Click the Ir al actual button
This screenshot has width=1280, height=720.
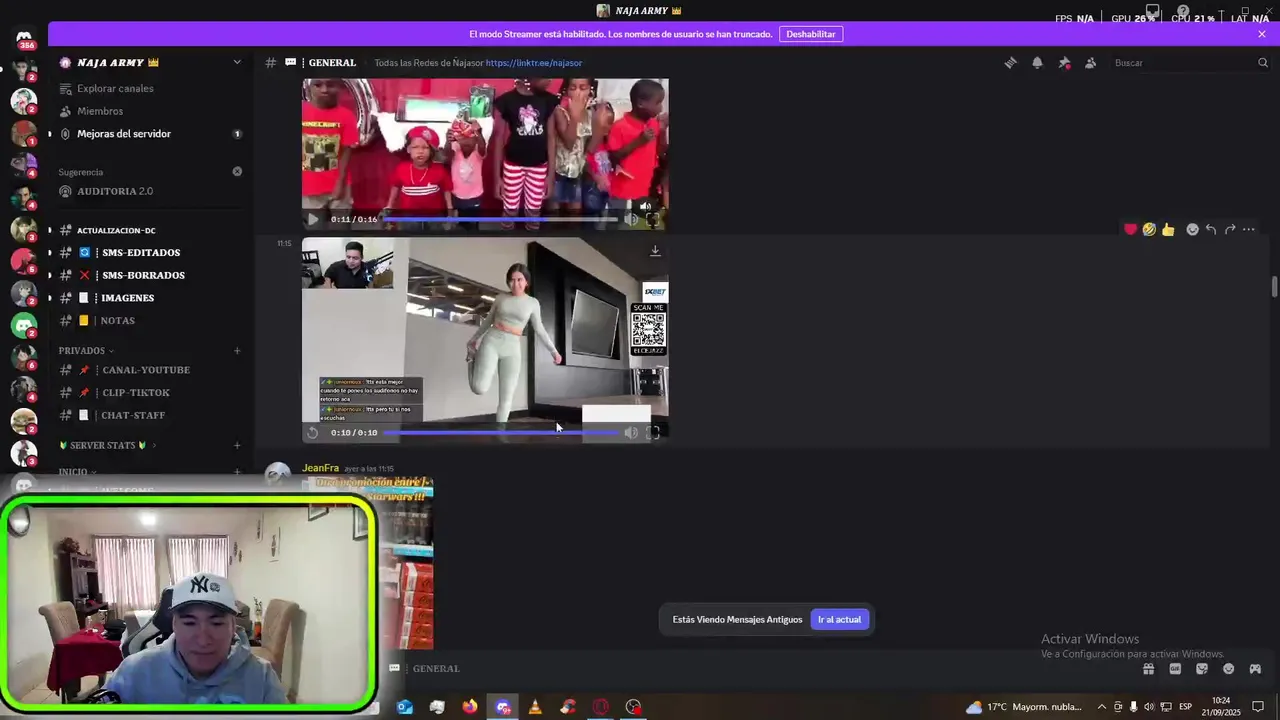[839, 620]
